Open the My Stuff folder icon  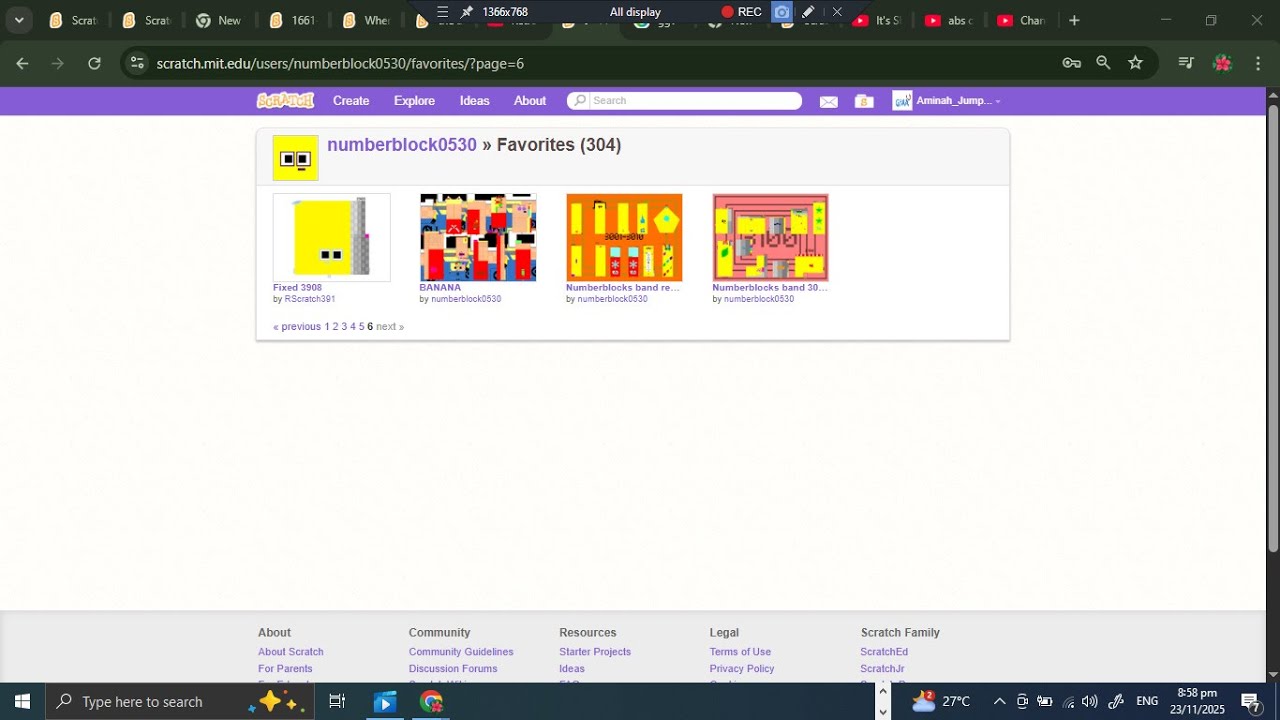click(x=864, y=101)
